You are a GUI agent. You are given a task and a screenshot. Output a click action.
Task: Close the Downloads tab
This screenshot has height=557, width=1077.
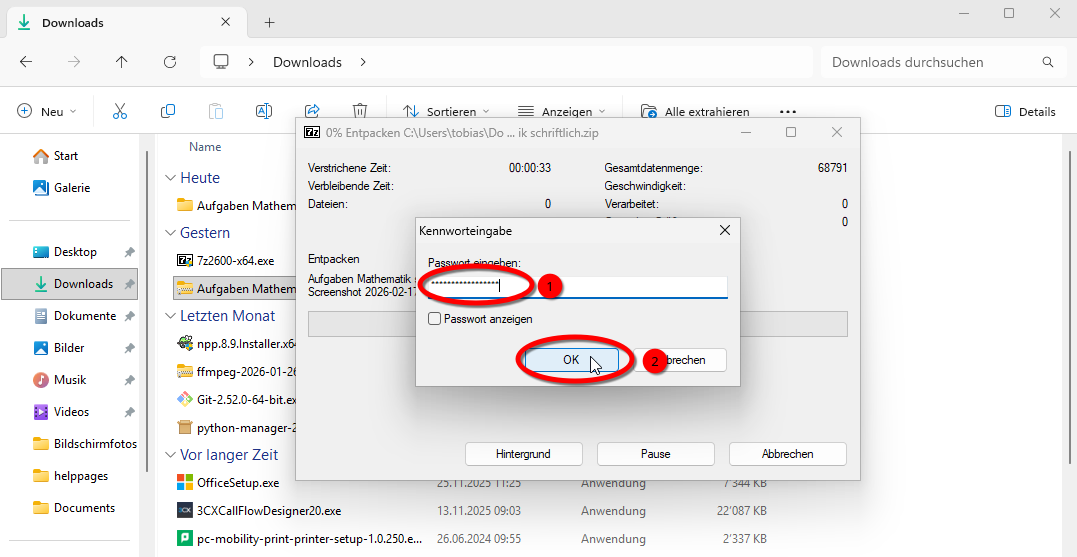pyautogui.click(x=225, y=22)
